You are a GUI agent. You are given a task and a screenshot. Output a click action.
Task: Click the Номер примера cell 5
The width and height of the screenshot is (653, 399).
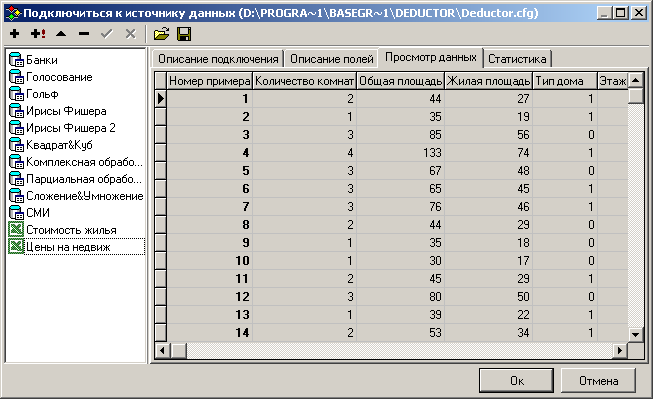pyautogui.click(x=209, y=171)
